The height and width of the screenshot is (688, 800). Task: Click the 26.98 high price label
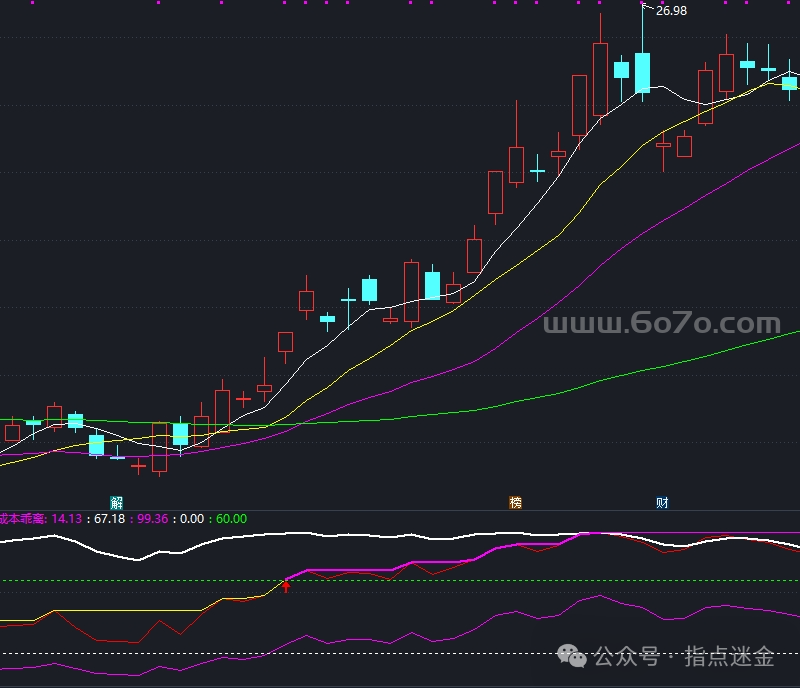tap(671, 11)
